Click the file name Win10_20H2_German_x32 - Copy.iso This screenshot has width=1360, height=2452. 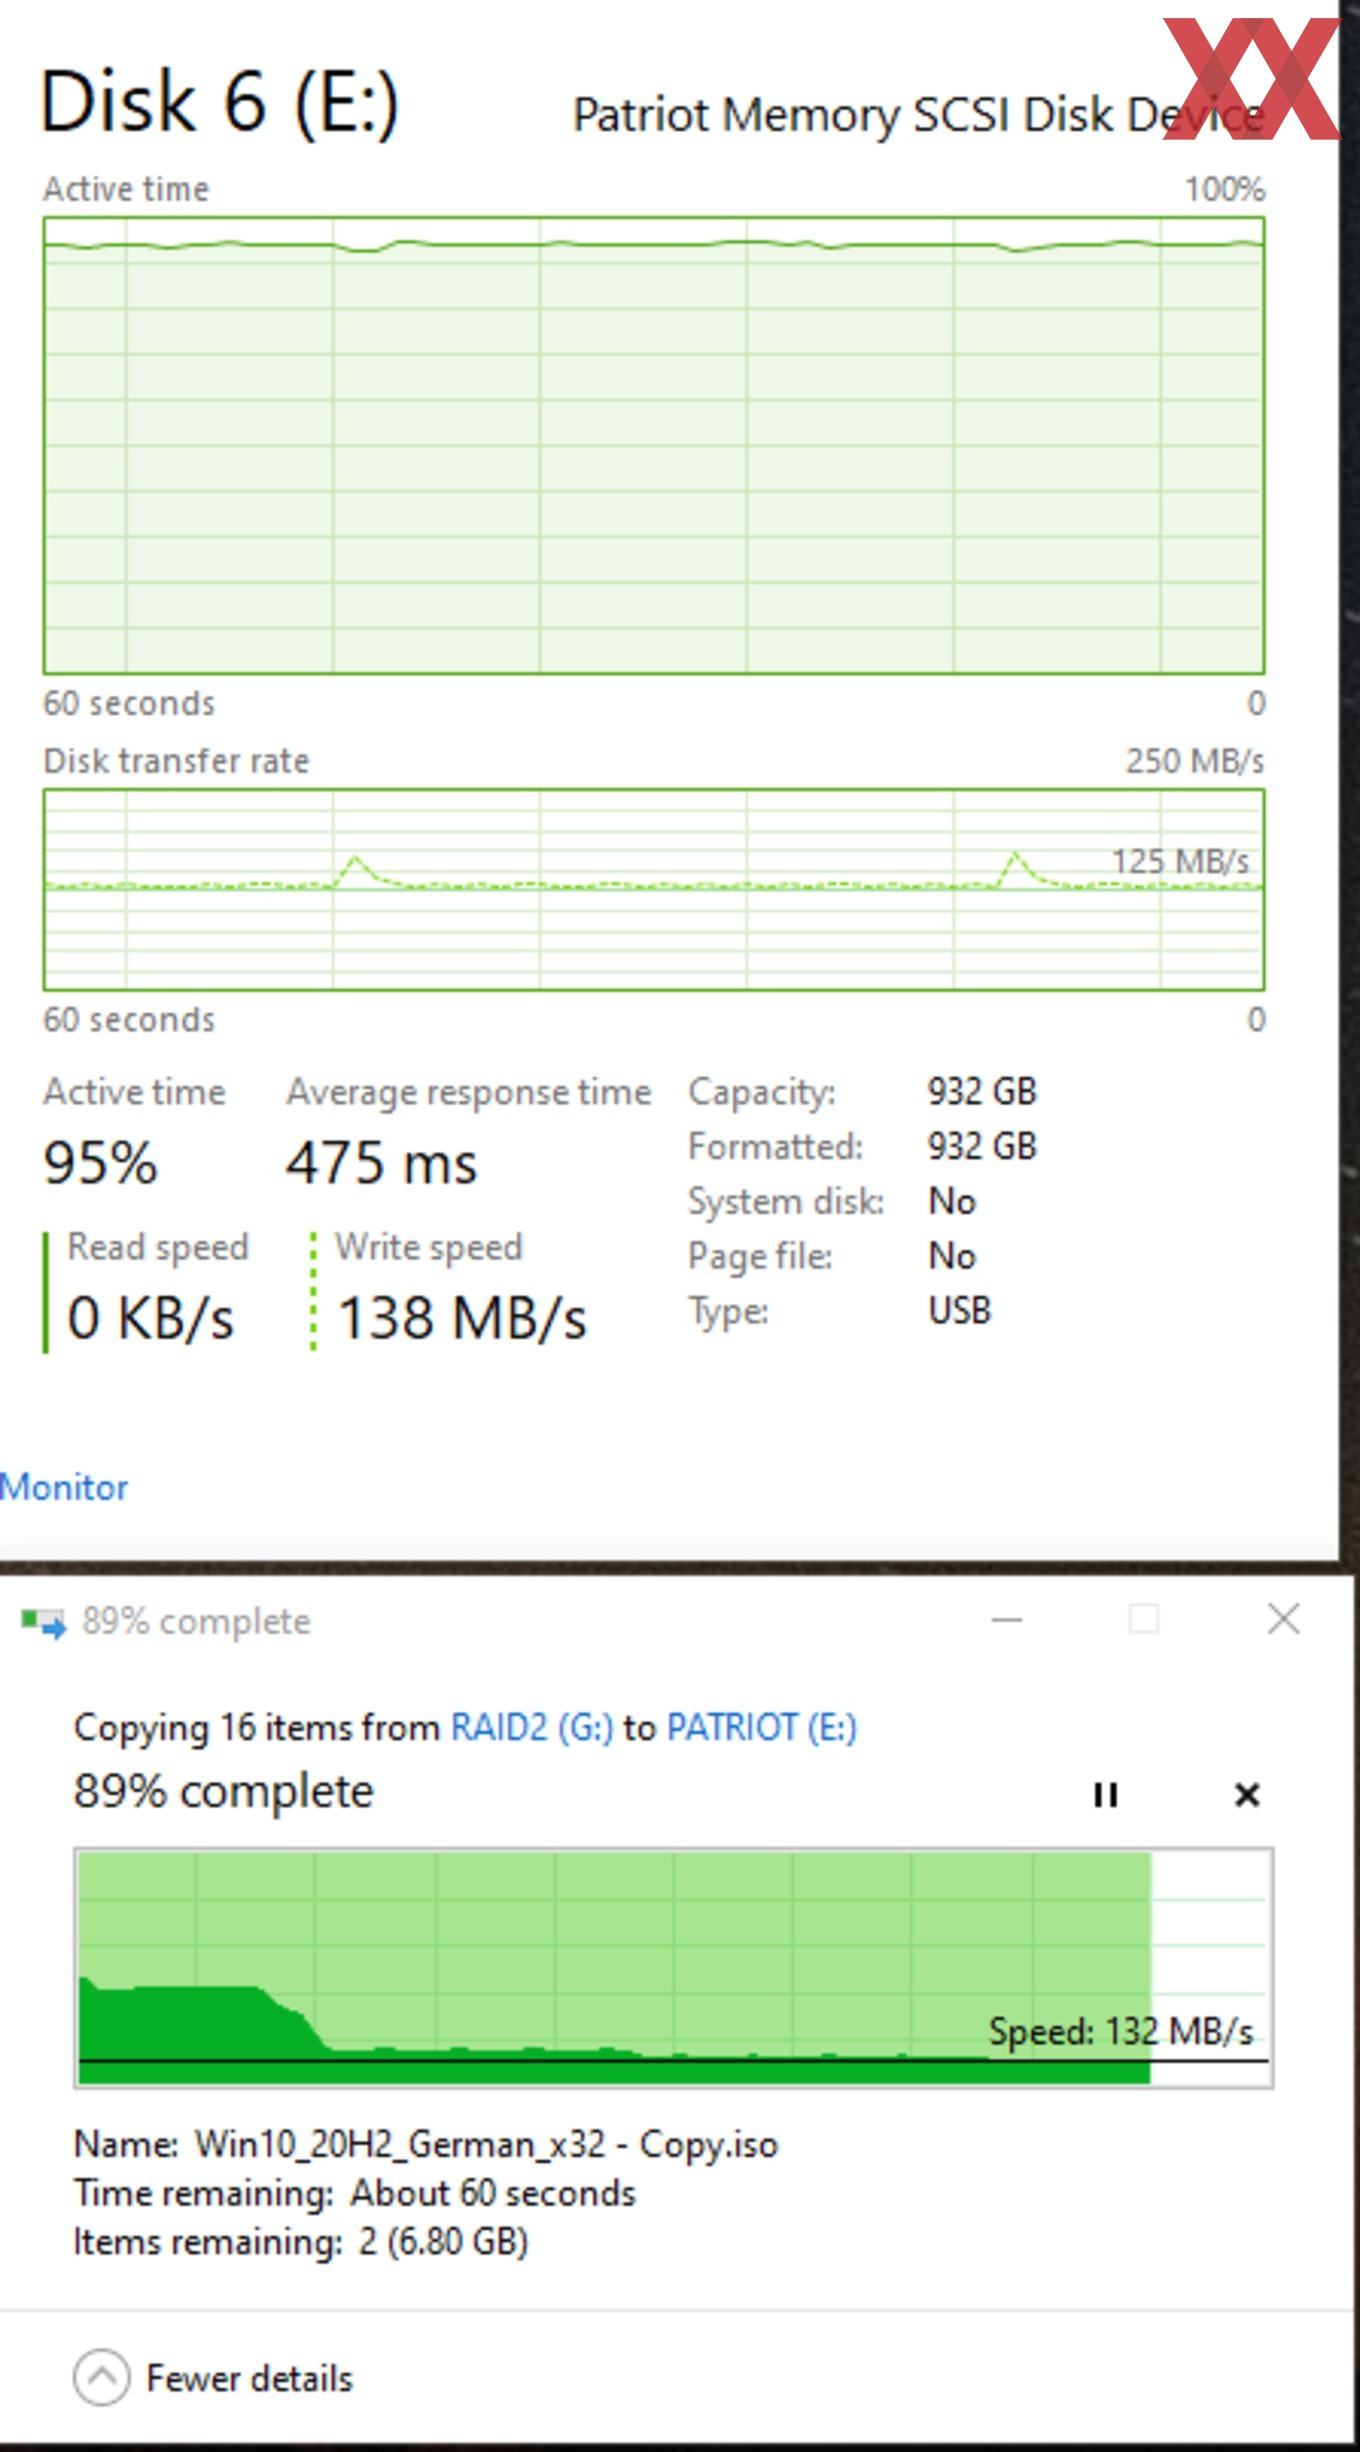(x=486, y=2144)
